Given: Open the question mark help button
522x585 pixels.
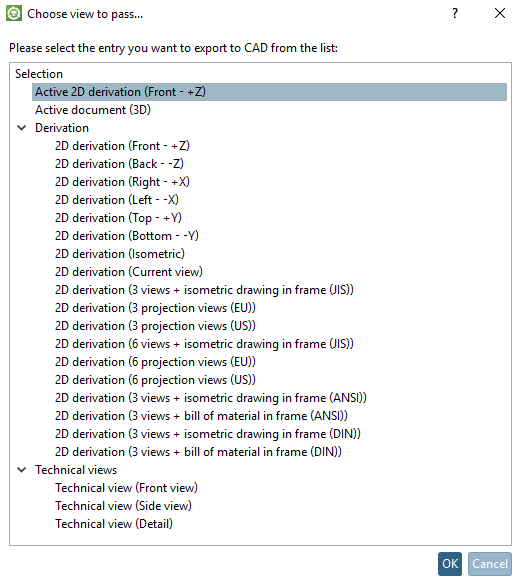Looking at the screenshot, I should tap(455, 13).
